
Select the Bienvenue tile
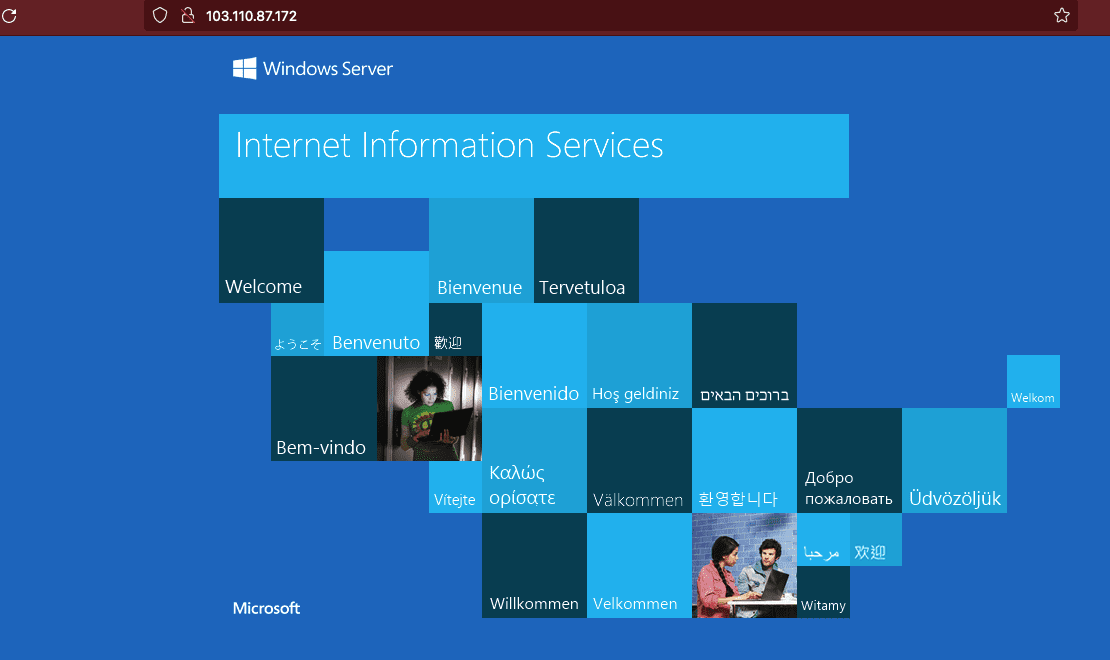(481, 250)
